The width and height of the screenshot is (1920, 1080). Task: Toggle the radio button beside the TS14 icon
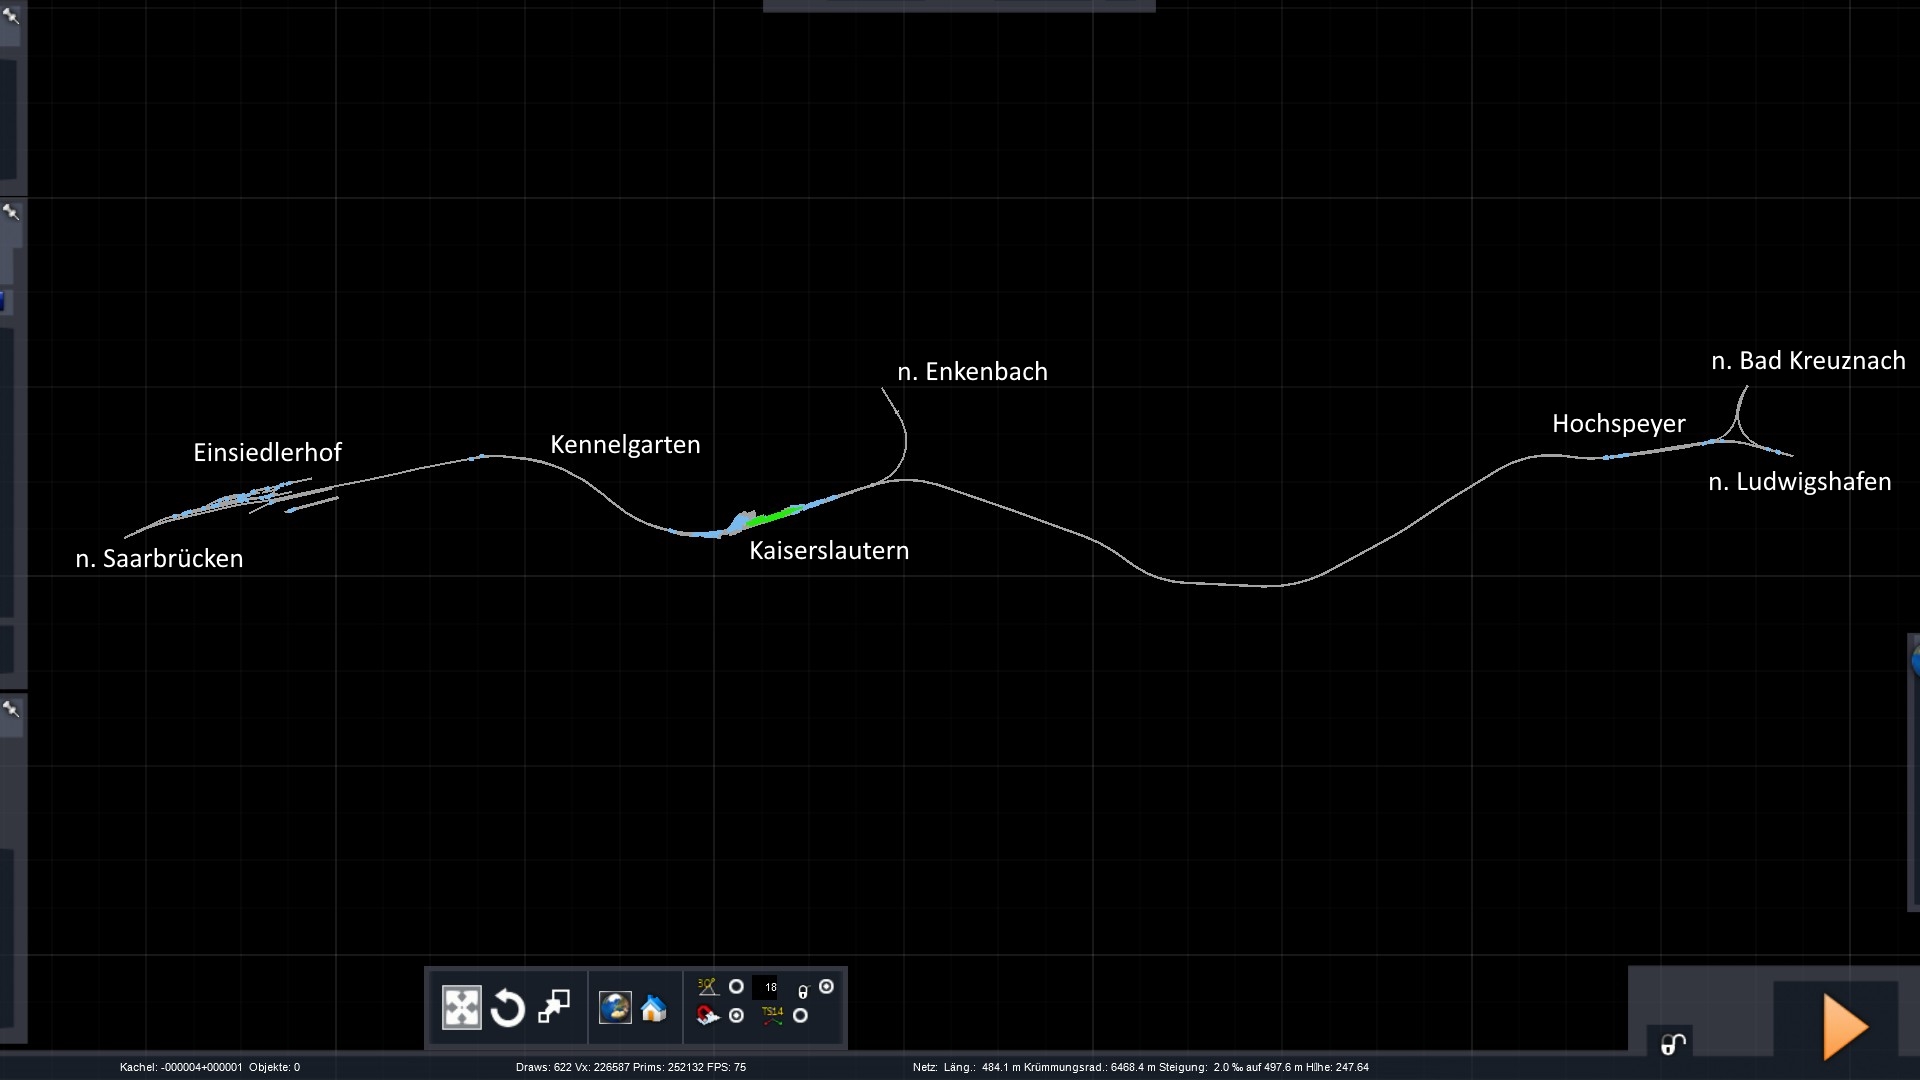click(x=800, y=1016)
